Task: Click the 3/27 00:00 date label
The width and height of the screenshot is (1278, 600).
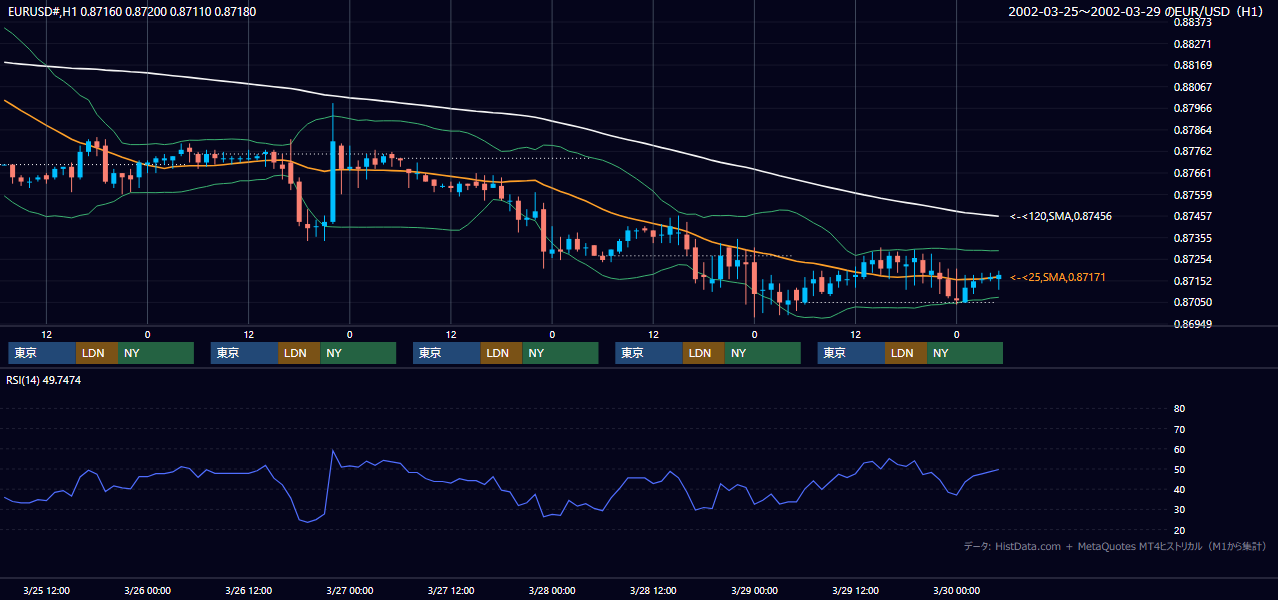Action: 349,590
